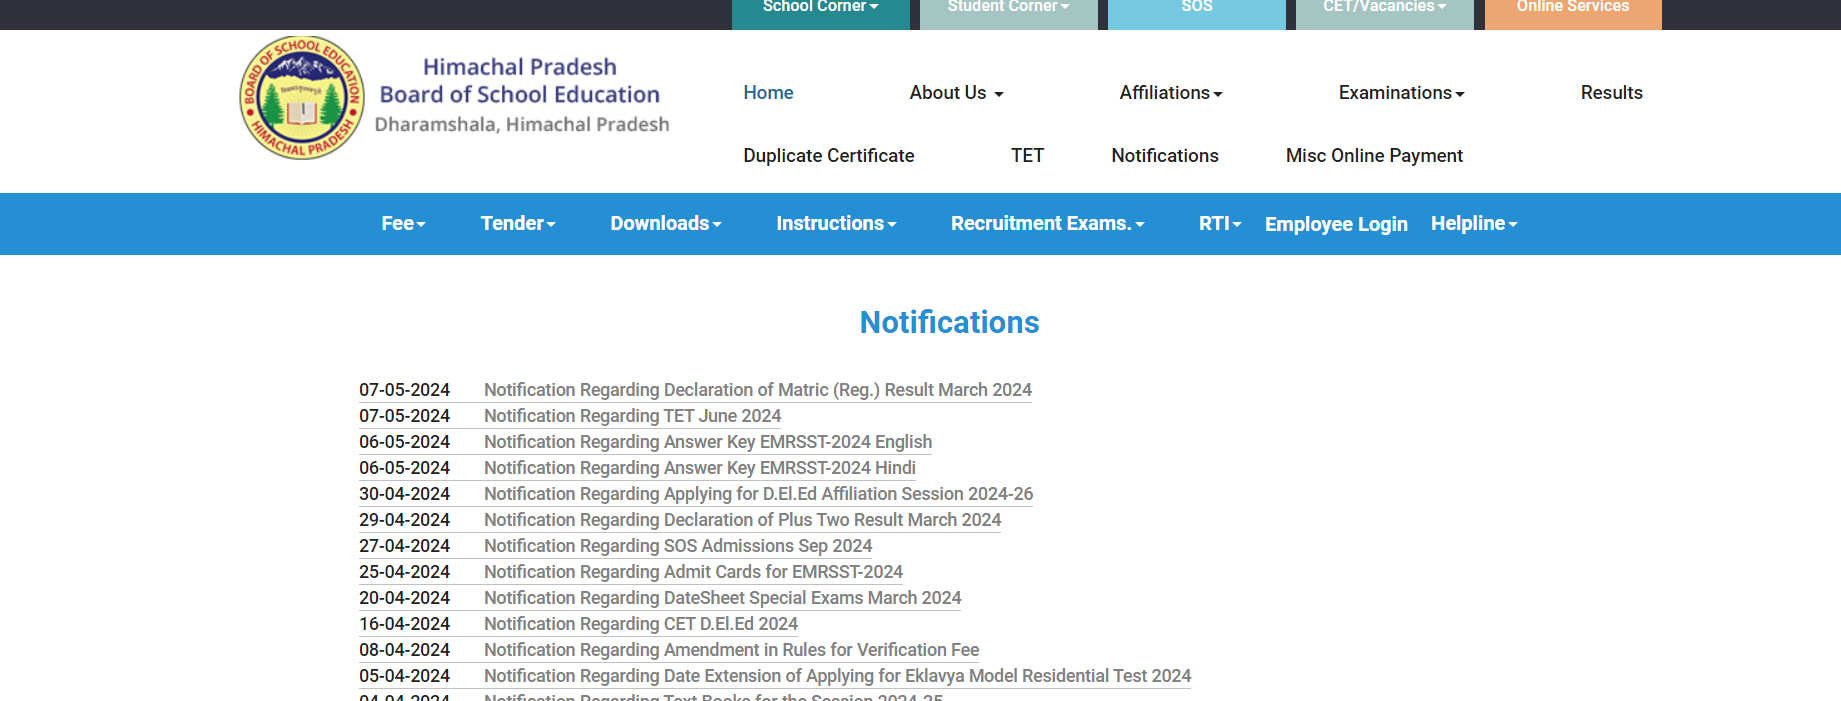This screenshot has width=1841, height=701.
Task: Open the Results page
Action: [1611, 93]
